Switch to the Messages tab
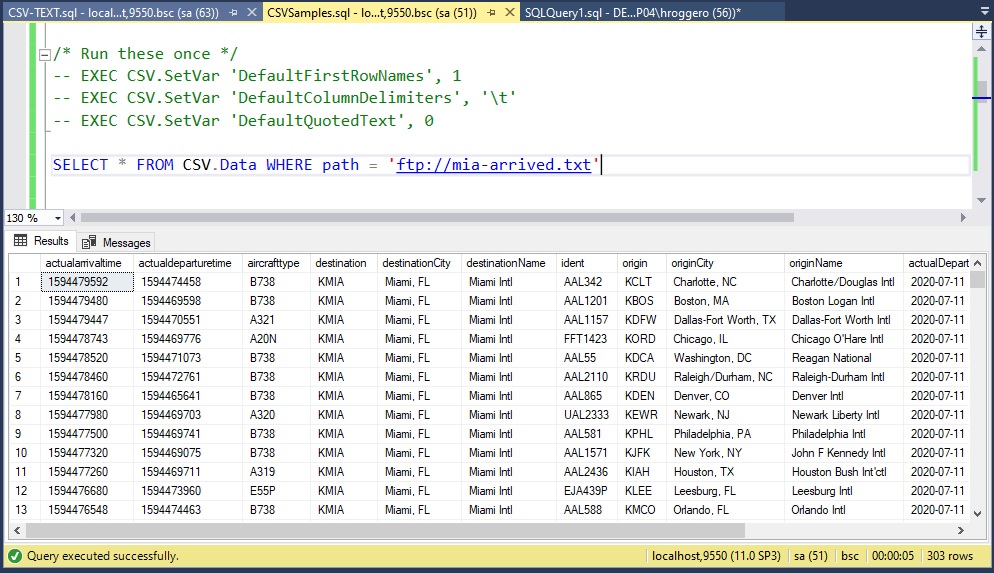The width and height of the screenshot is (994, 573). coord(116,242)
